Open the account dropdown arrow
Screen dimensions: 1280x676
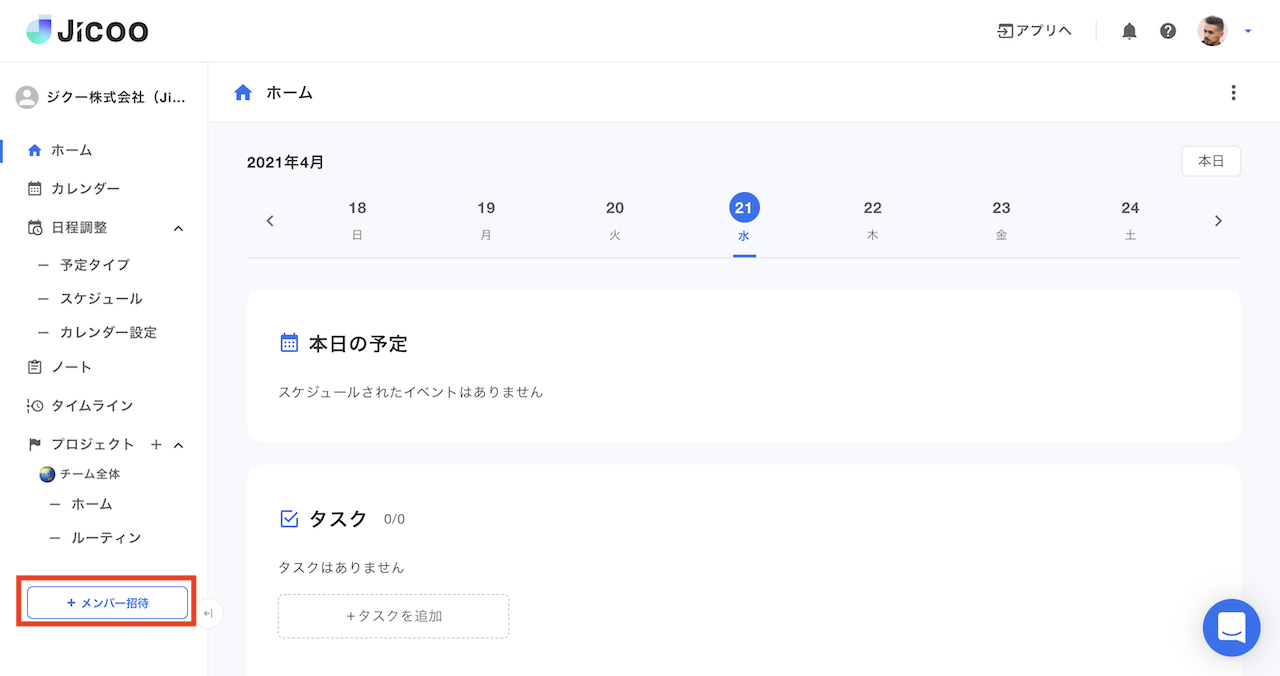(1248, 31)
